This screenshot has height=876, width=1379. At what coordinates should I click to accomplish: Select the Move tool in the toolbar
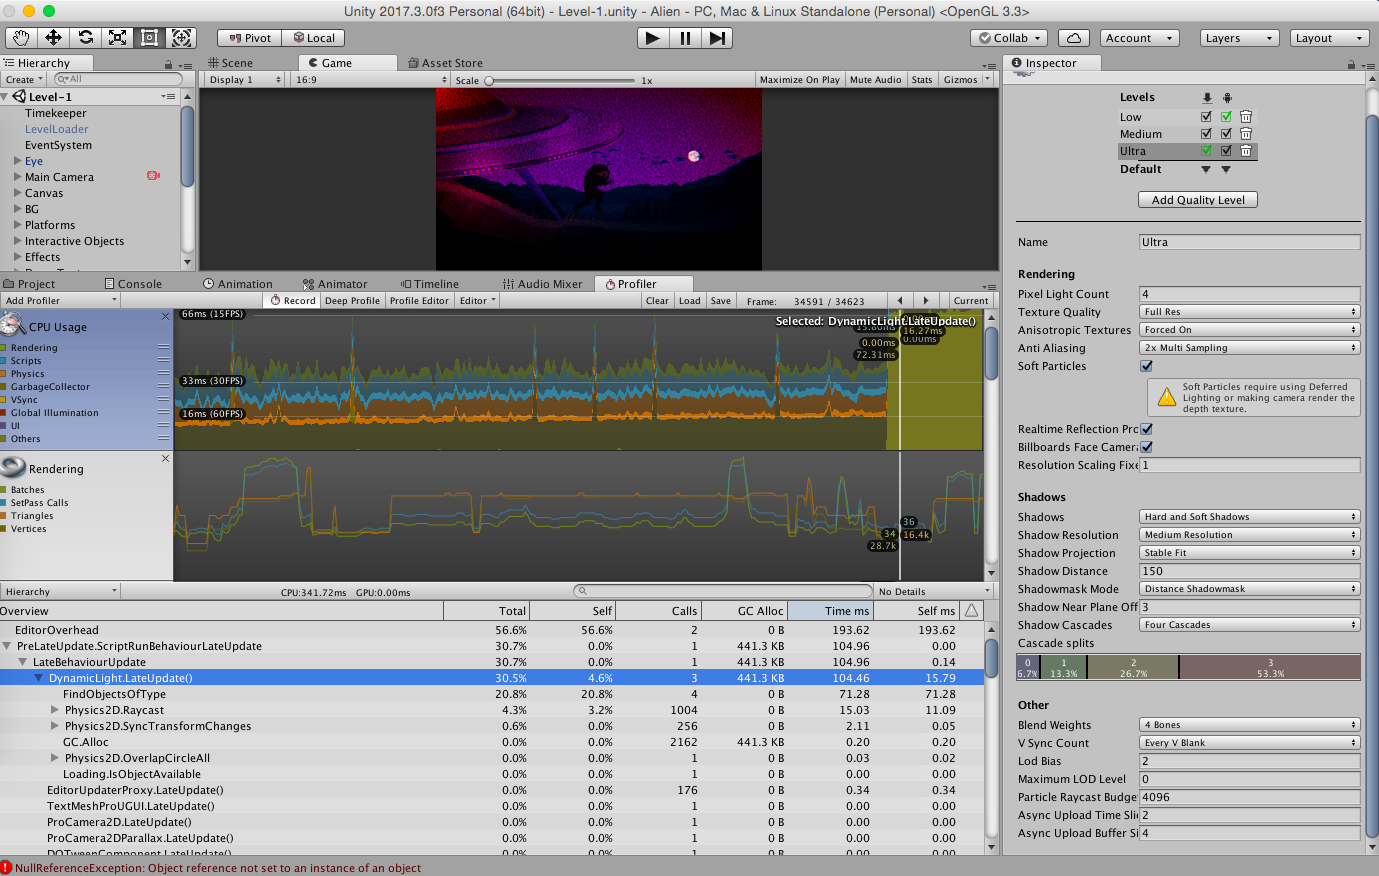(53, 38)
